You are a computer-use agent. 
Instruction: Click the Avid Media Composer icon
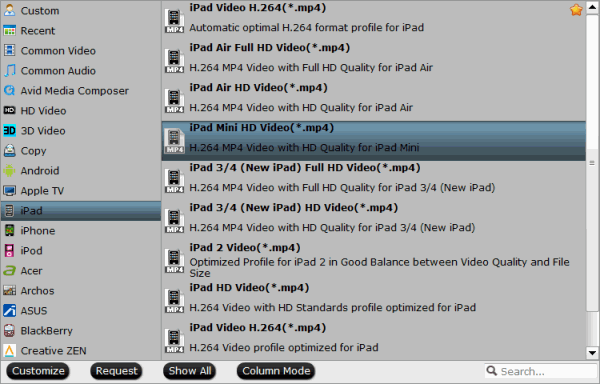point(9,91)
